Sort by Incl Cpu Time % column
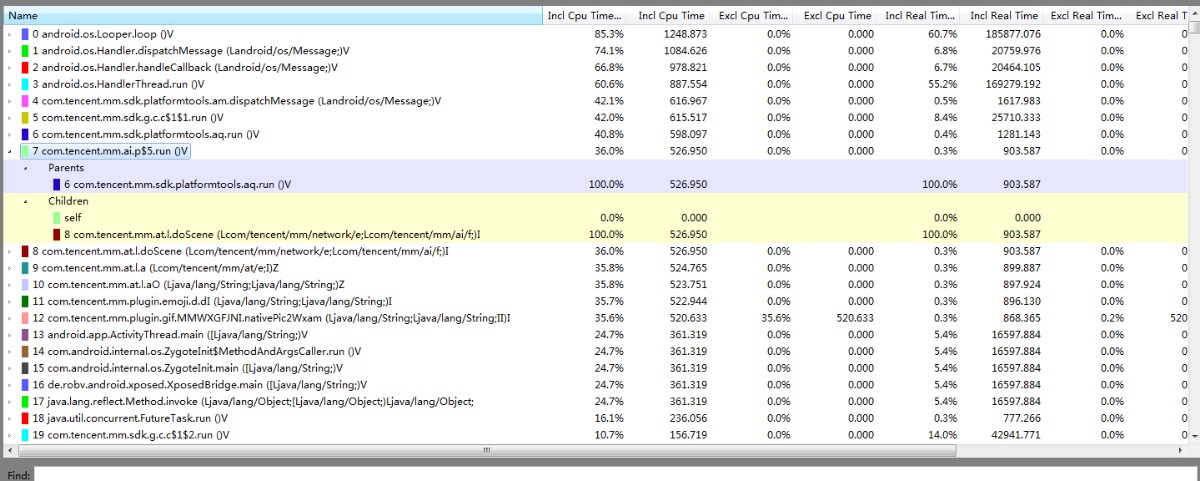This screenshot has width=1200, height=481. (x=586, y=16)
